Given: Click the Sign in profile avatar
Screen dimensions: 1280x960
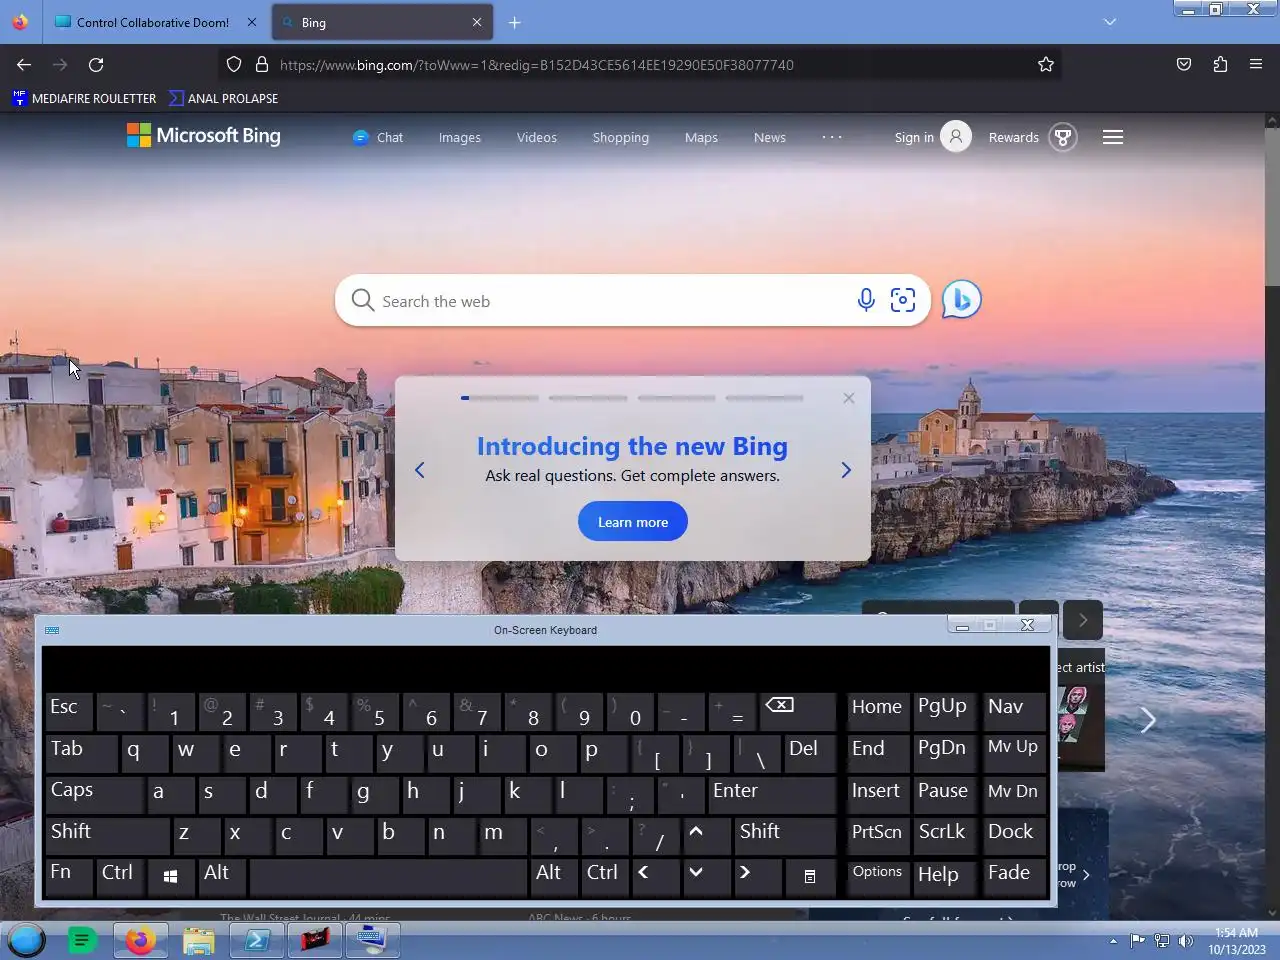Looking at the screenshot, I should click(955, 137).
